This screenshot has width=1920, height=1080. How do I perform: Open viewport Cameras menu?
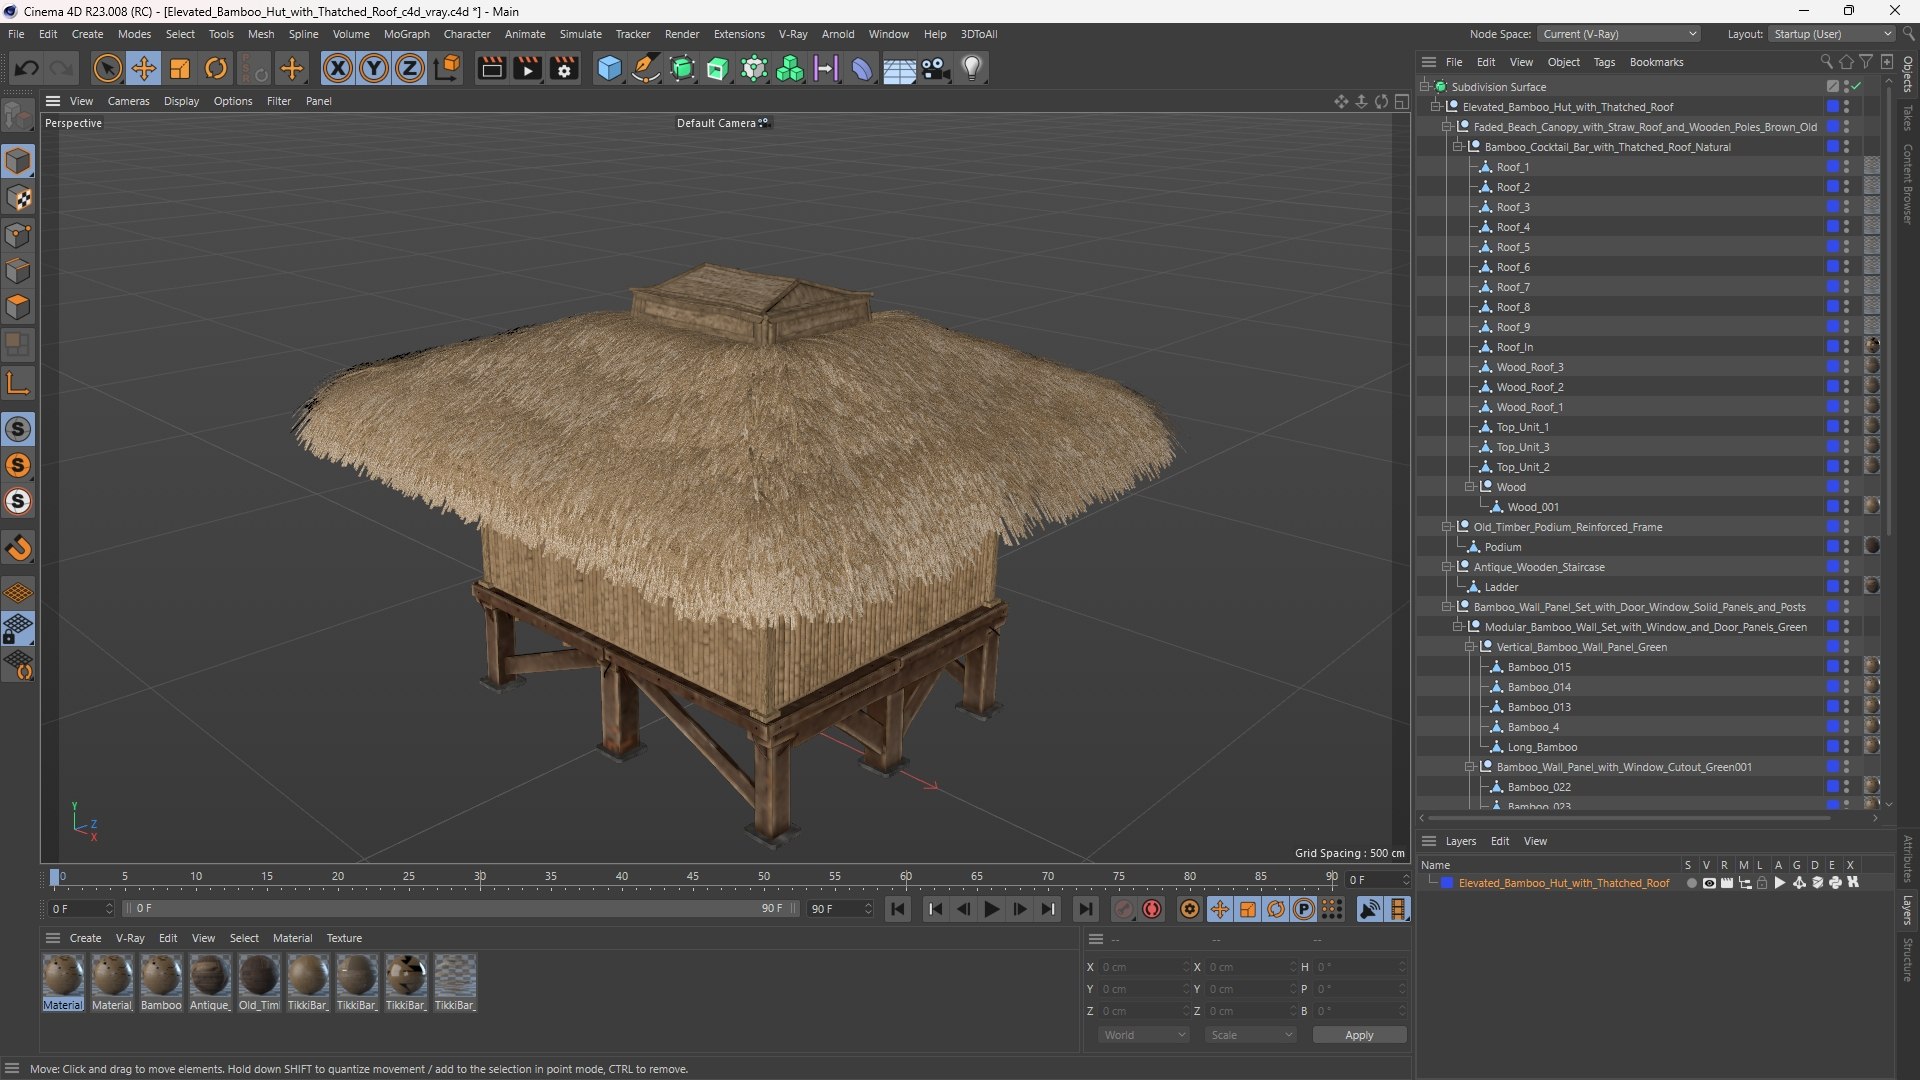coord(128,101)
